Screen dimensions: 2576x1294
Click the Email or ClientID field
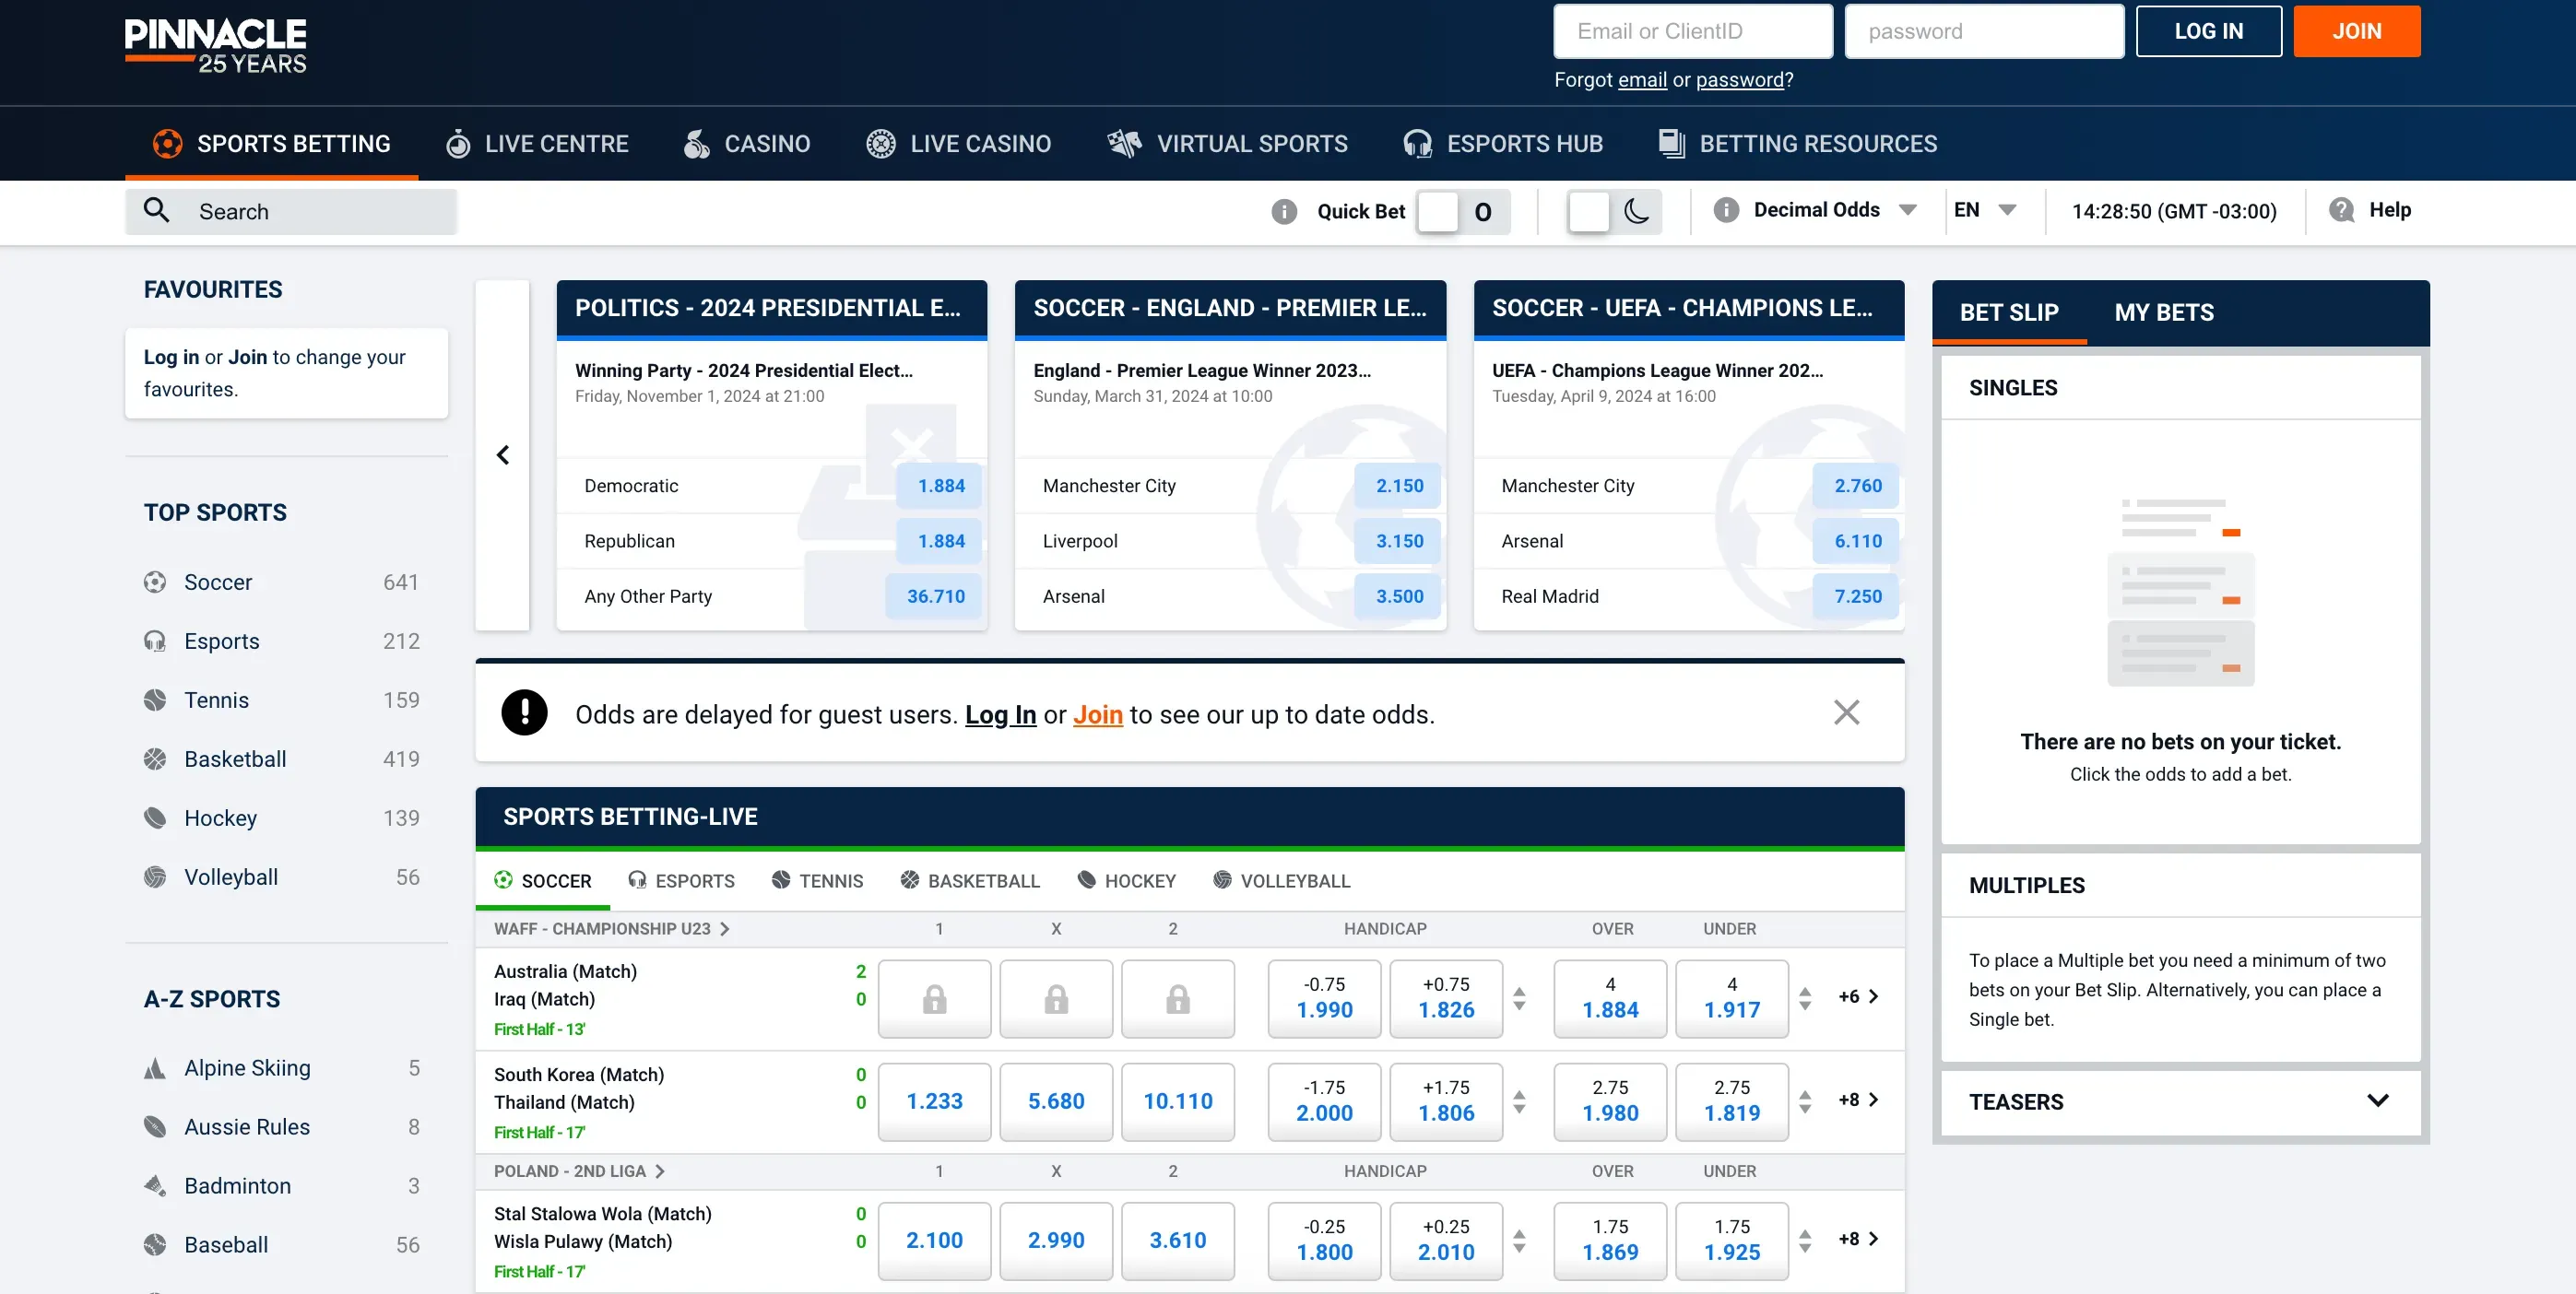[x=1692, y=31]
